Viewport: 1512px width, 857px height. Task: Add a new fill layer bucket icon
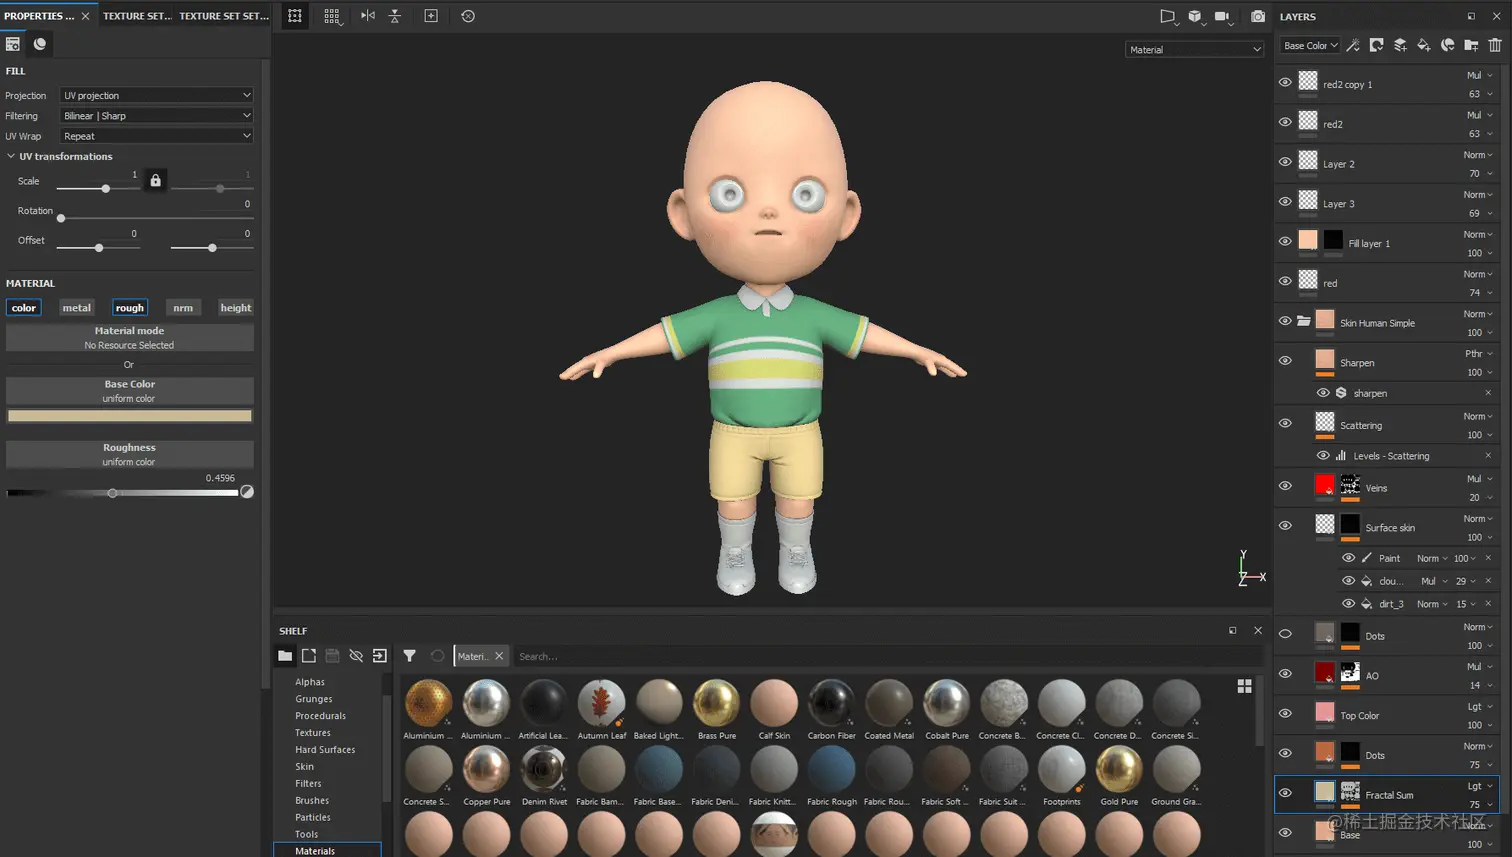coord(1424,45)
